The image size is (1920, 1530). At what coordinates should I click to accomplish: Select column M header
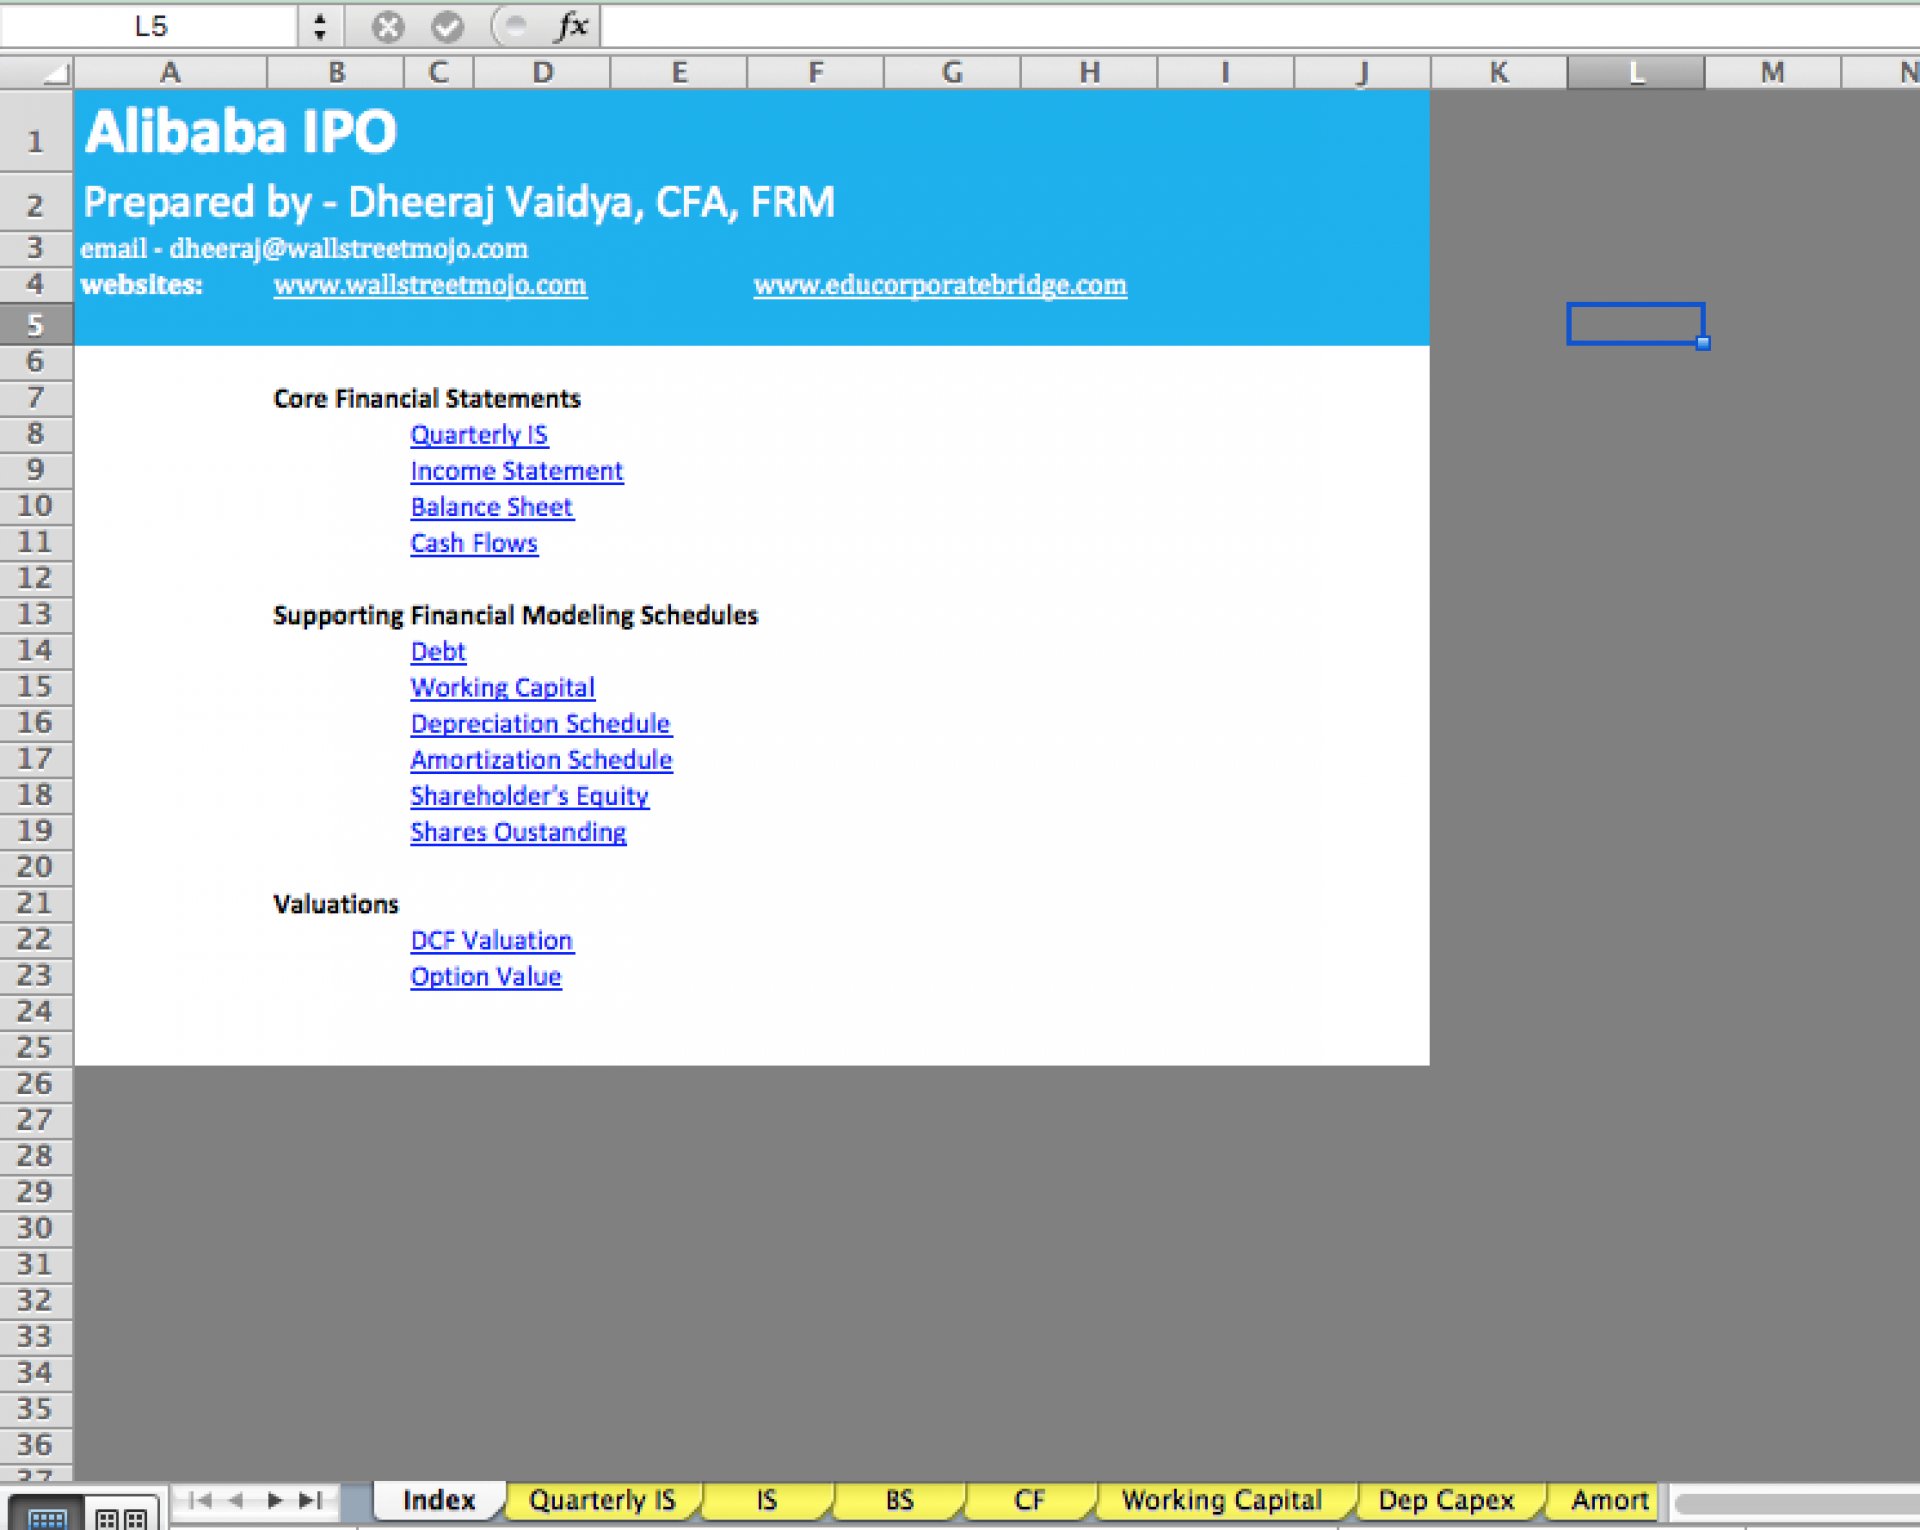pos(1772,72)
